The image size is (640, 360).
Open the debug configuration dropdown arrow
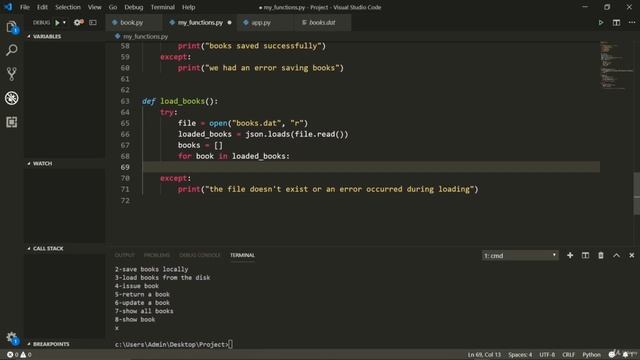click(x=64, y=23)
